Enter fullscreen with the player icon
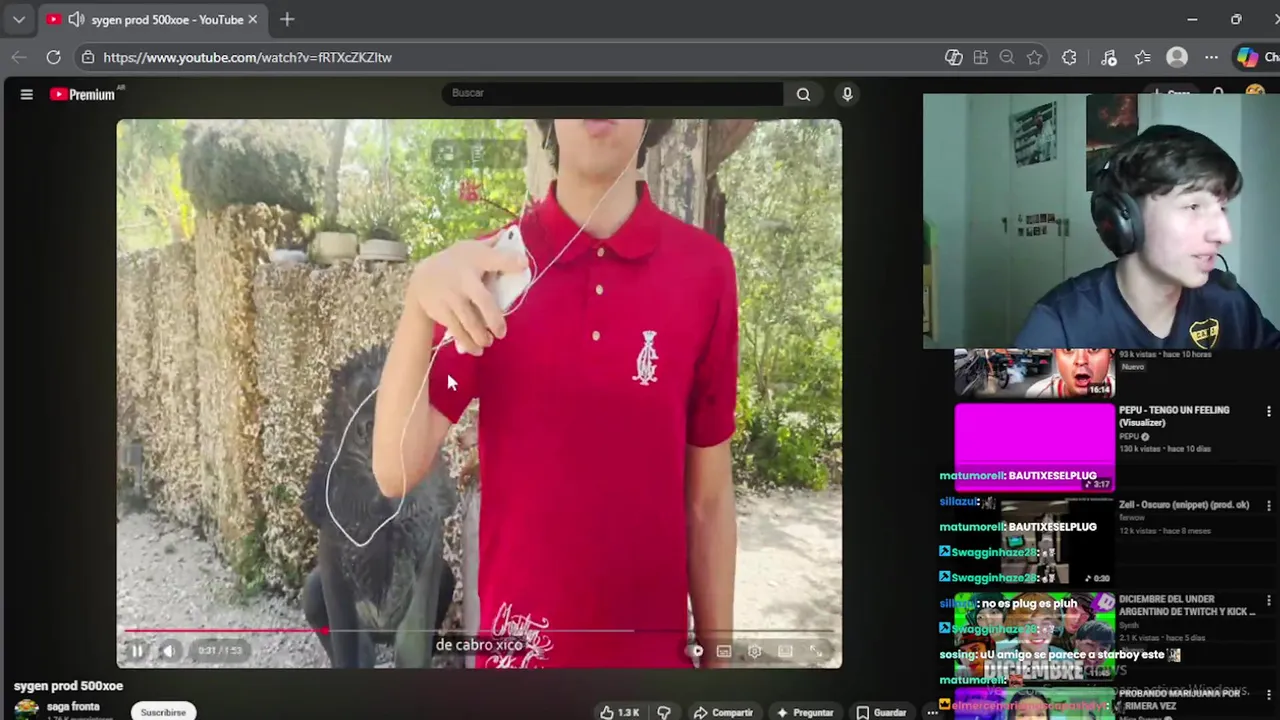This screenshot has height=720, width=1280. coord(816,652)
